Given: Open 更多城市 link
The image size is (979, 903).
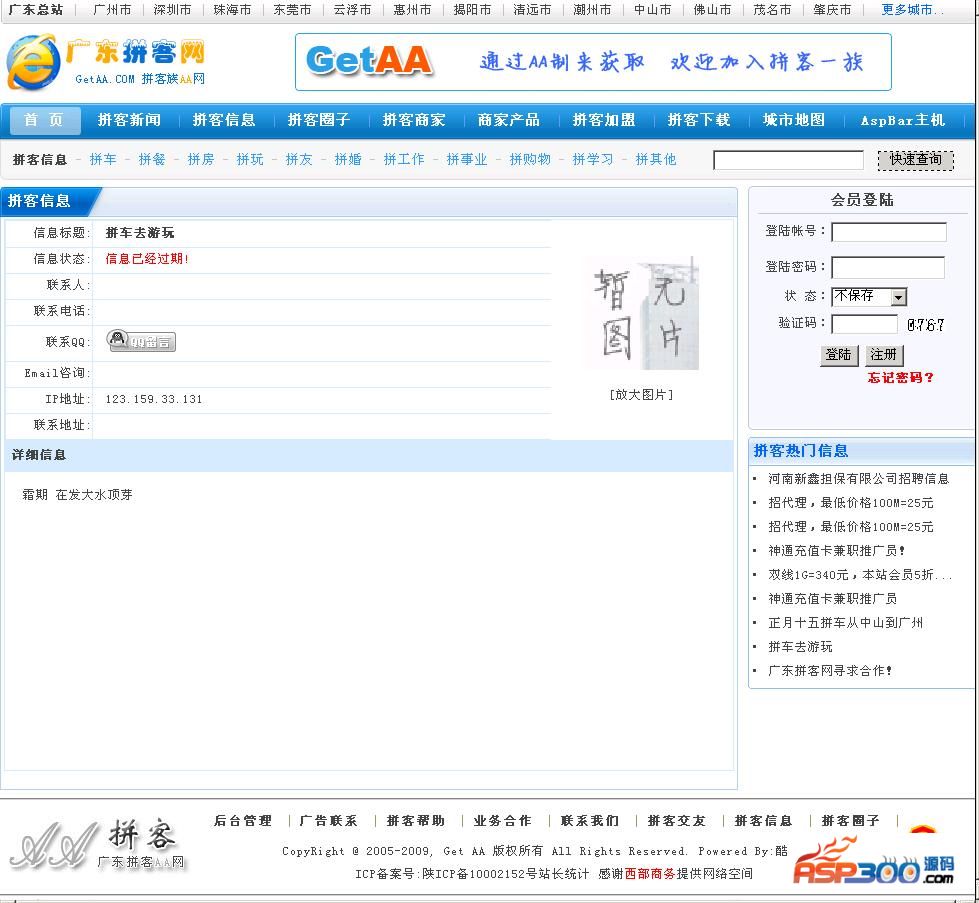Looking at the screenshot, I should 912,10.
